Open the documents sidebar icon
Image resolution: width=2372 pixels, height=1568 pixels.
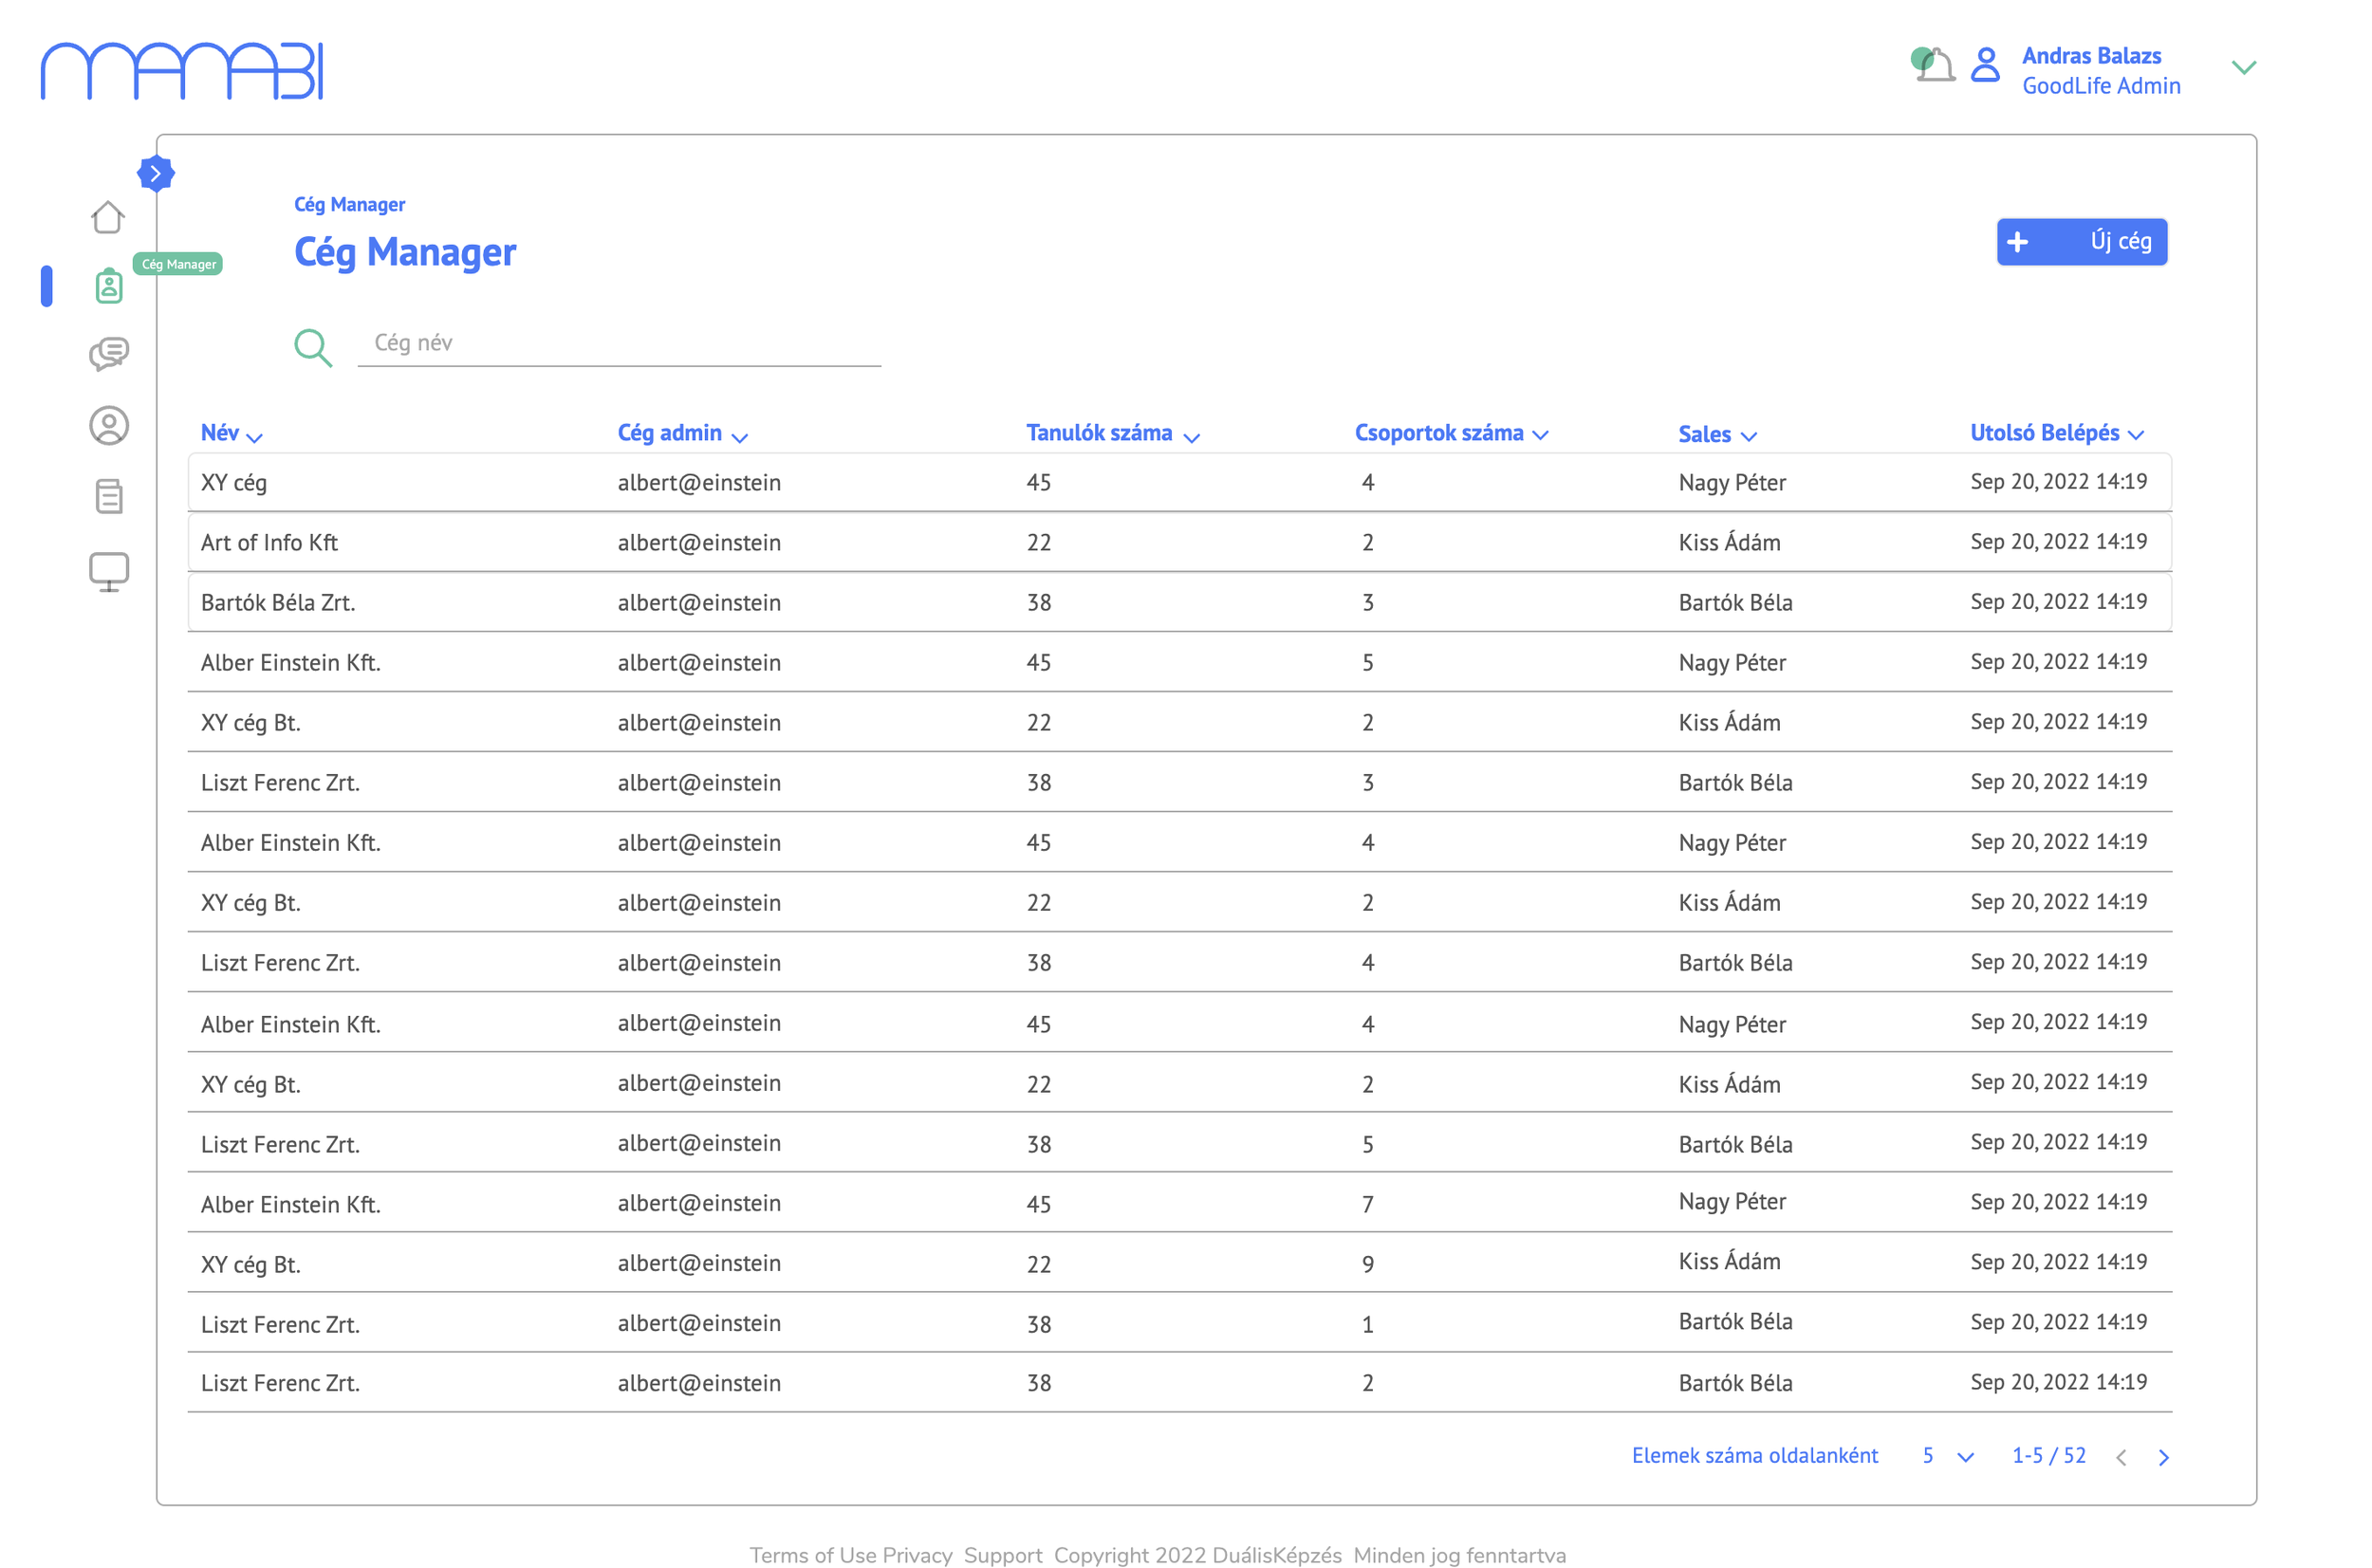coord(108,495)
